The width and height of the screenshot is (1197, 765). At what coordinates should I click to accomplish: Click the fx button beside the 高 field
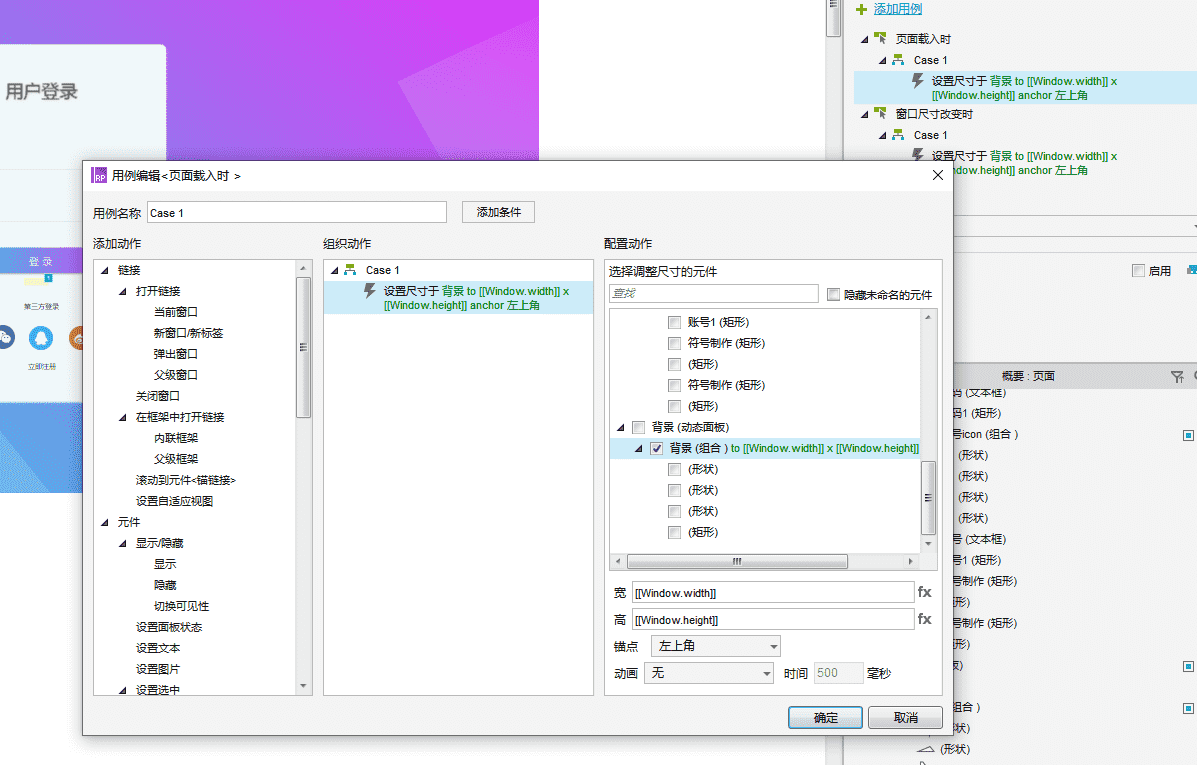click(924, 620)
